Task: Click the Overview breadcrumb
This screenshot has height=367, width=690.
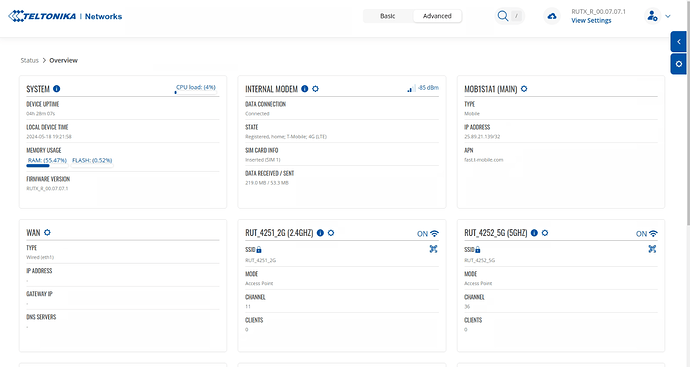Action: 63,60
